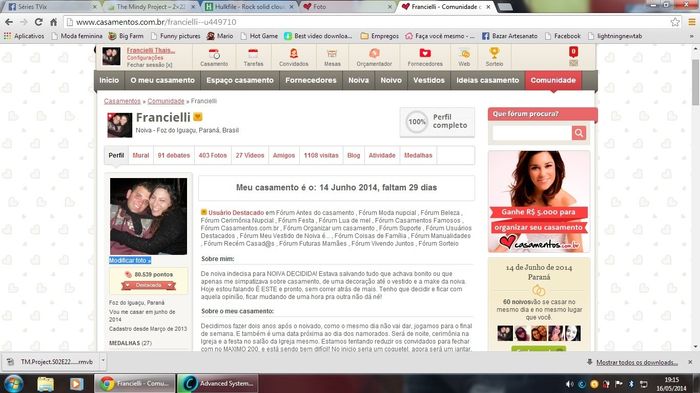The width and height of the screenshot is (700, 393).
Task: Open Francielli Thais account link
Action: coord(151,50)
